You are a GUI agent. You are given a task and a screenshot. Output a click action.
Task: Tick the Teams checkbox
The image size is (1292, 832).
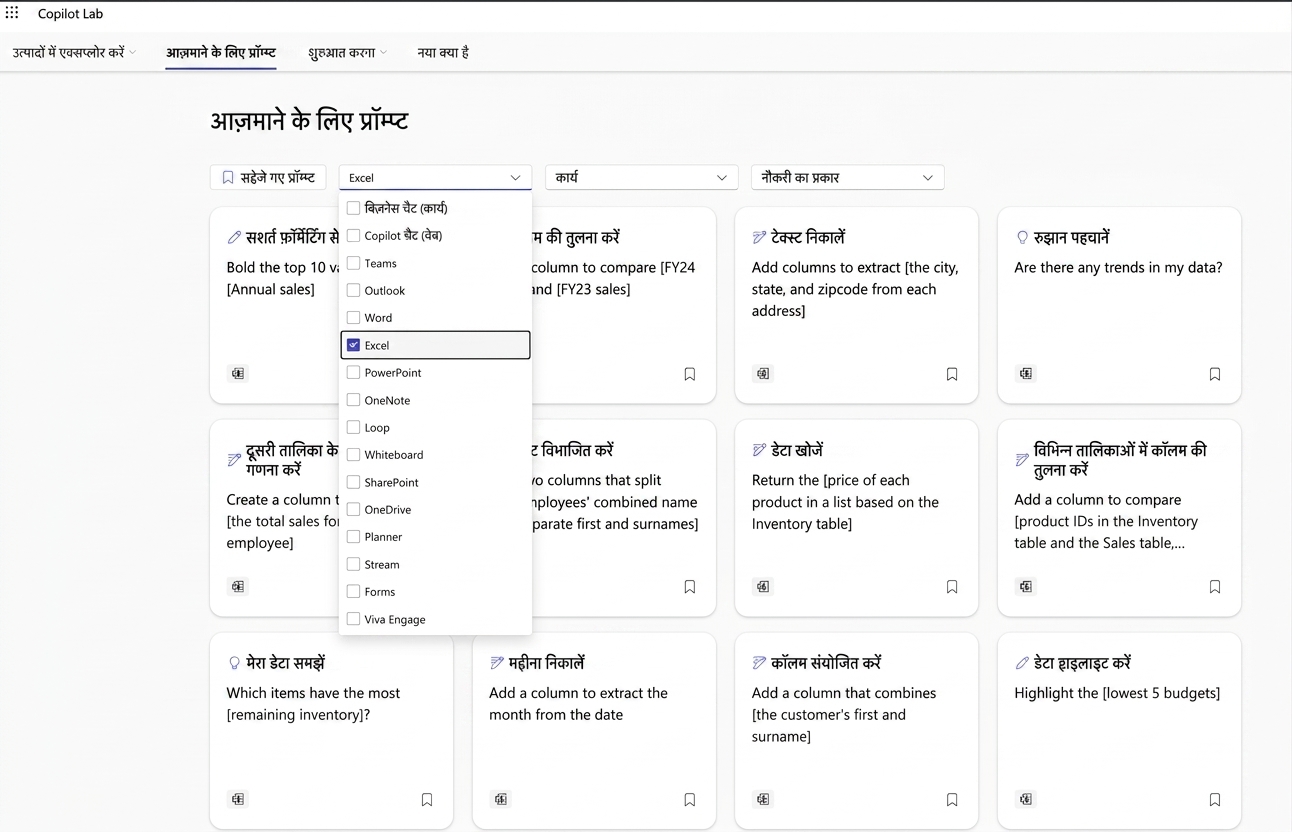tap(353, 263)
